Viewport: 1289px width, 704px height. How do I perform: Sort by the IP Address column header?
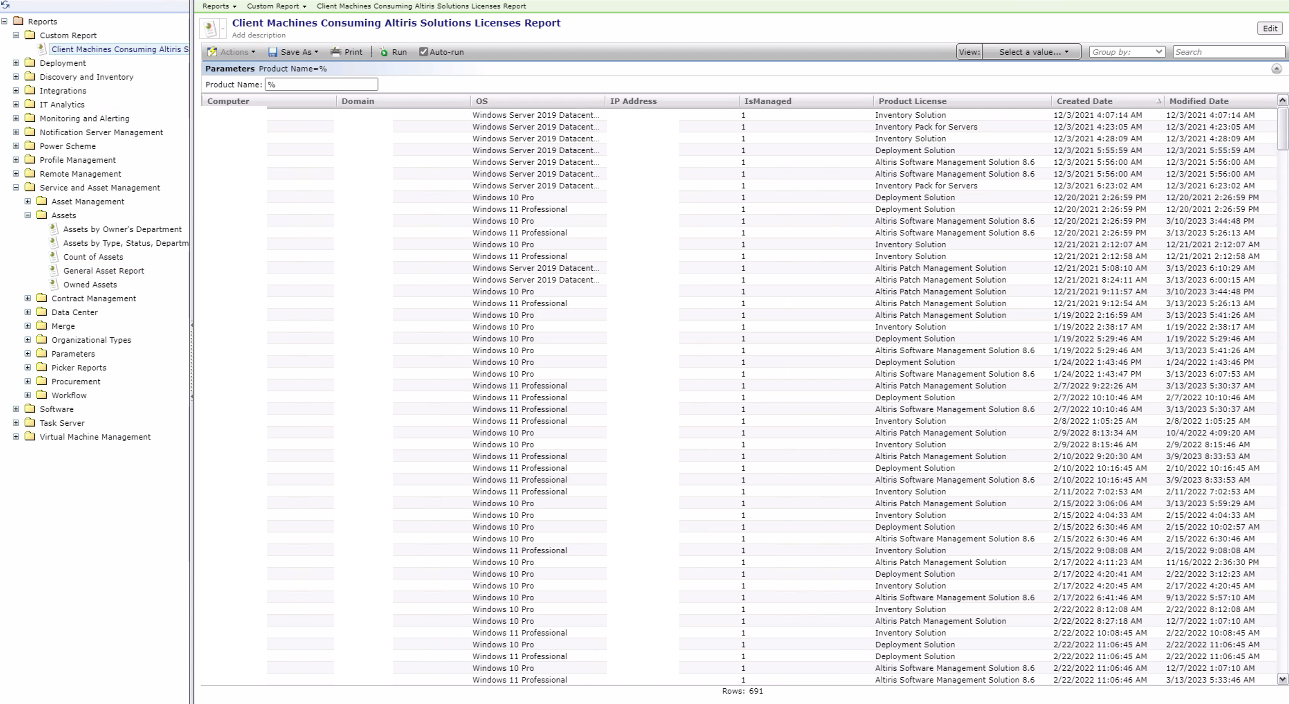(x=672, y=101)
